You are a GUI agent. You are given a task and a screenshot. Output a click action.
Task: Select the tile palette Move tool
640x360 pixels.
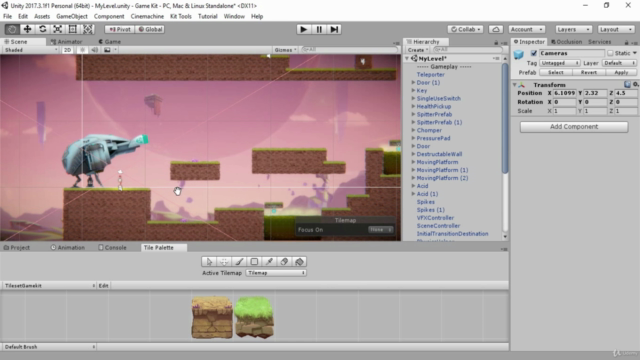pyautogui.click(x=224, y=262)
